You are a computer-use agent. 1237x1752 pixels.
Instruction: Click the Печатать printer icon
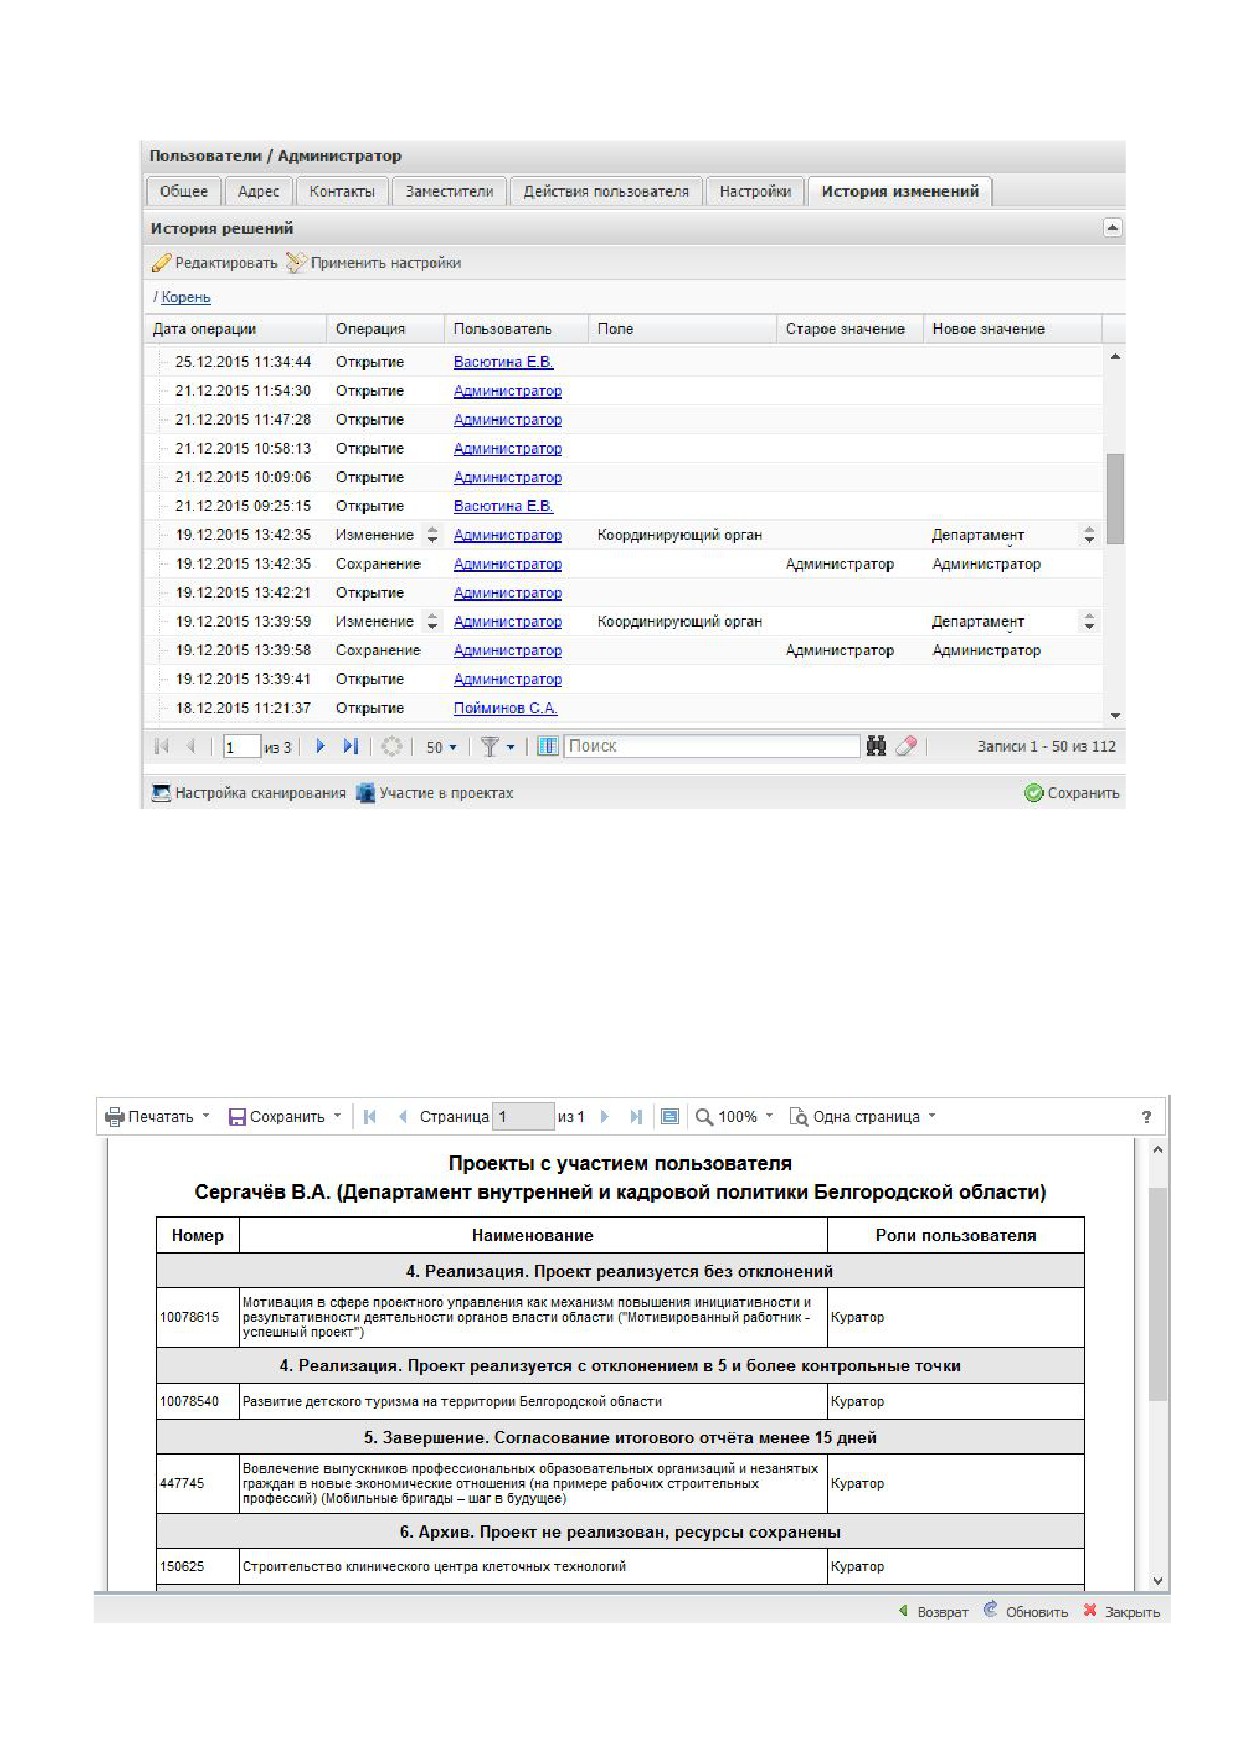point(115,1117)
